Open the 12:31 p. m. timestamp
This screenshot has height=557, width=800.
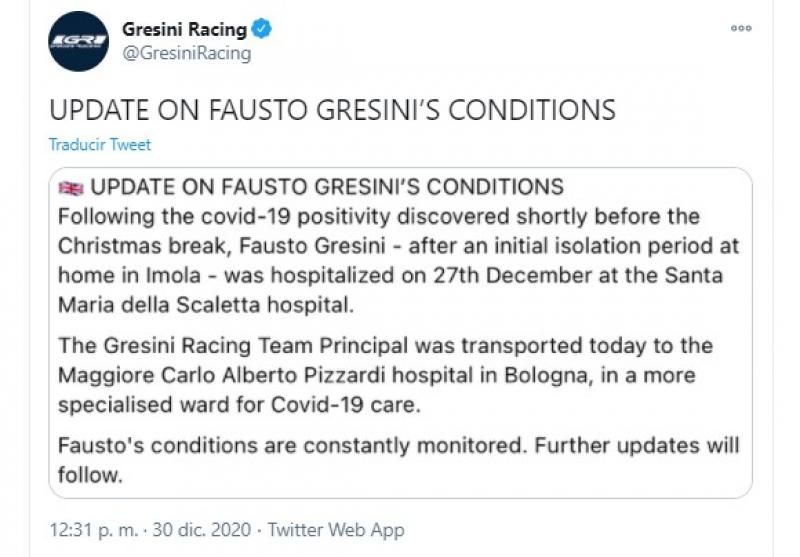coord(94,529)
